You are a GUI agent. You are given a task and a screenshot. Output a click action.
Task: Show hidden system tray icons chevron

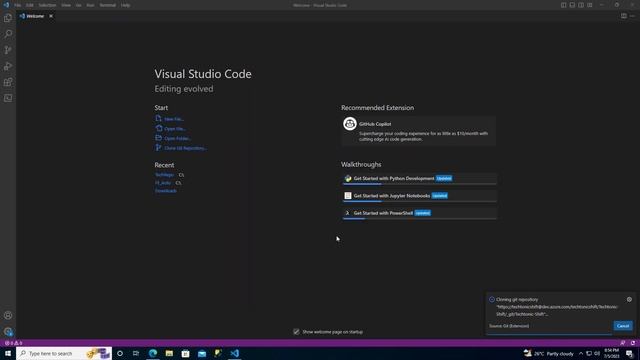[581, 353]
